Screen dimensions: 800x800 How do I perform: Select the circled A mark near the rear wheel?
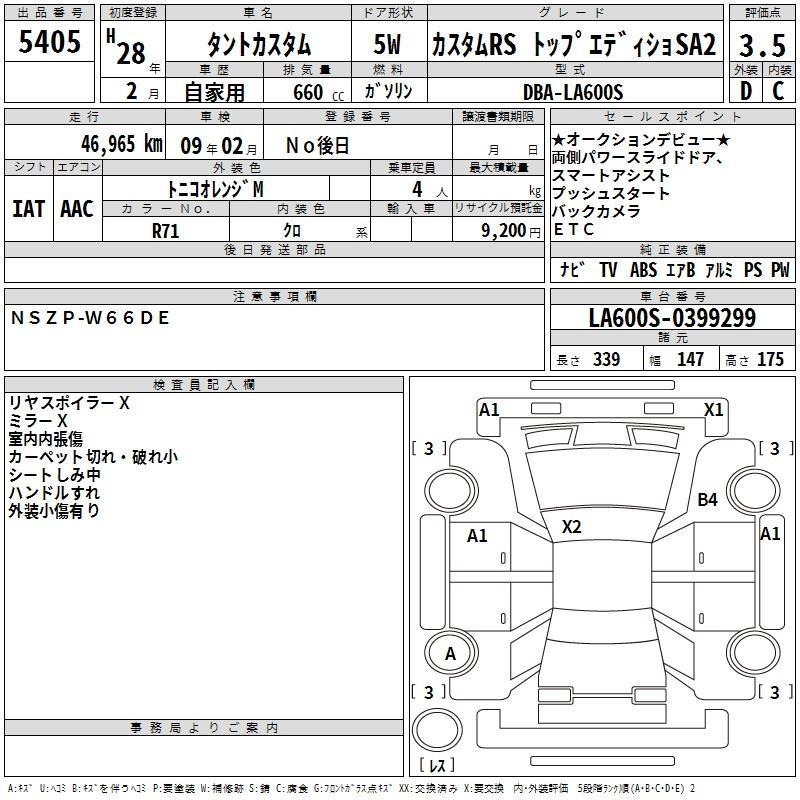point(450,654)
